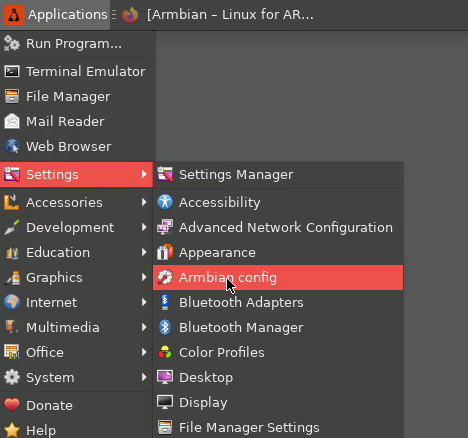Click the Armbian config wrench icon
Image resolution: width=468 pixels, height=438 pixels.
point(165,277)
